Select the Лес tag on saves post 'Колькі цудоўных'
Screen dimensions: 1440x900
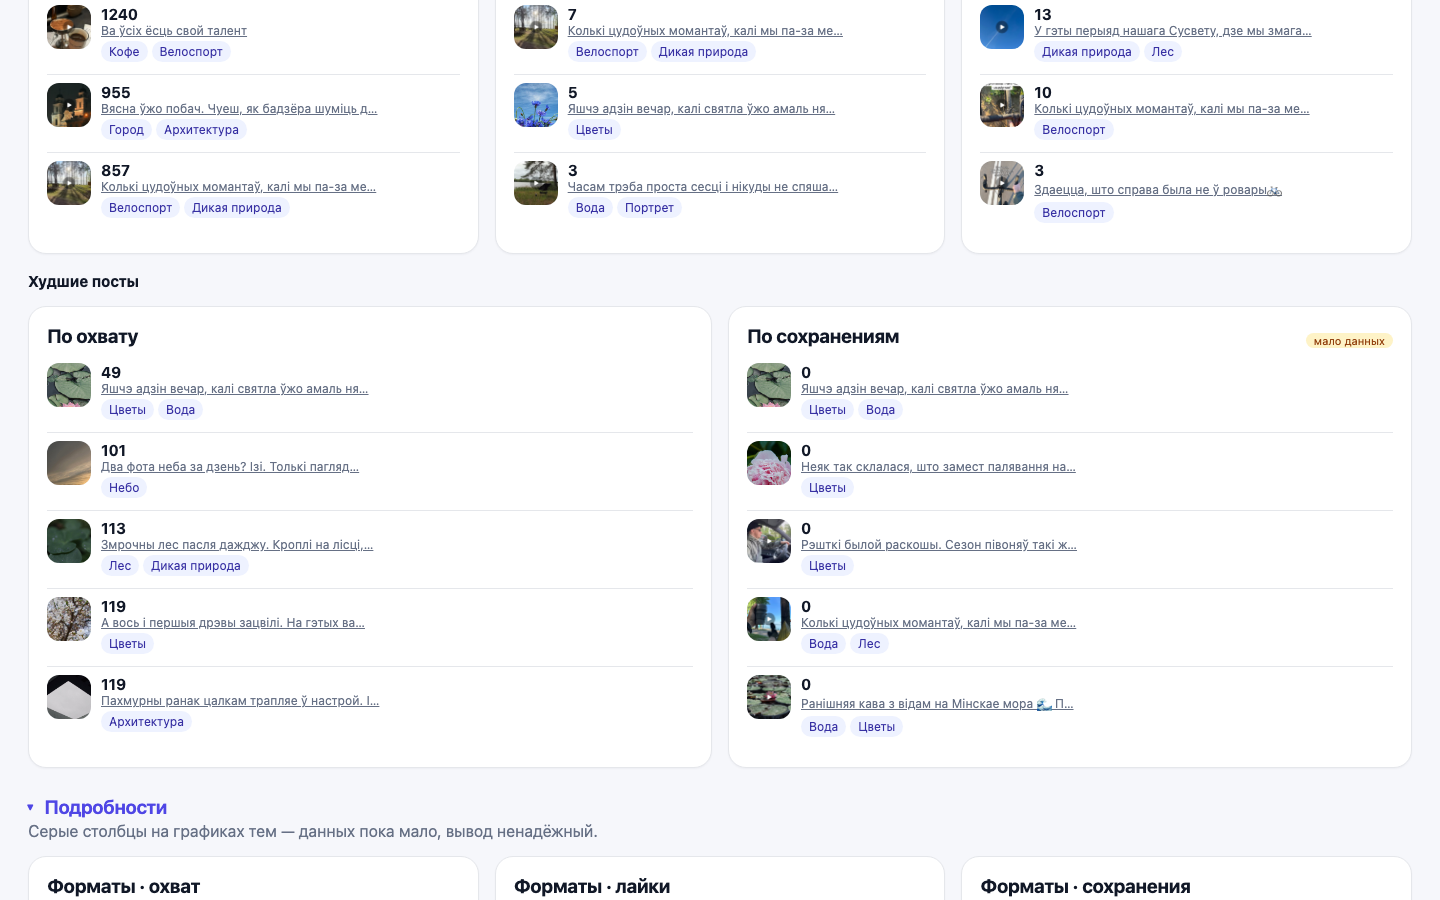tap(869, 644)
